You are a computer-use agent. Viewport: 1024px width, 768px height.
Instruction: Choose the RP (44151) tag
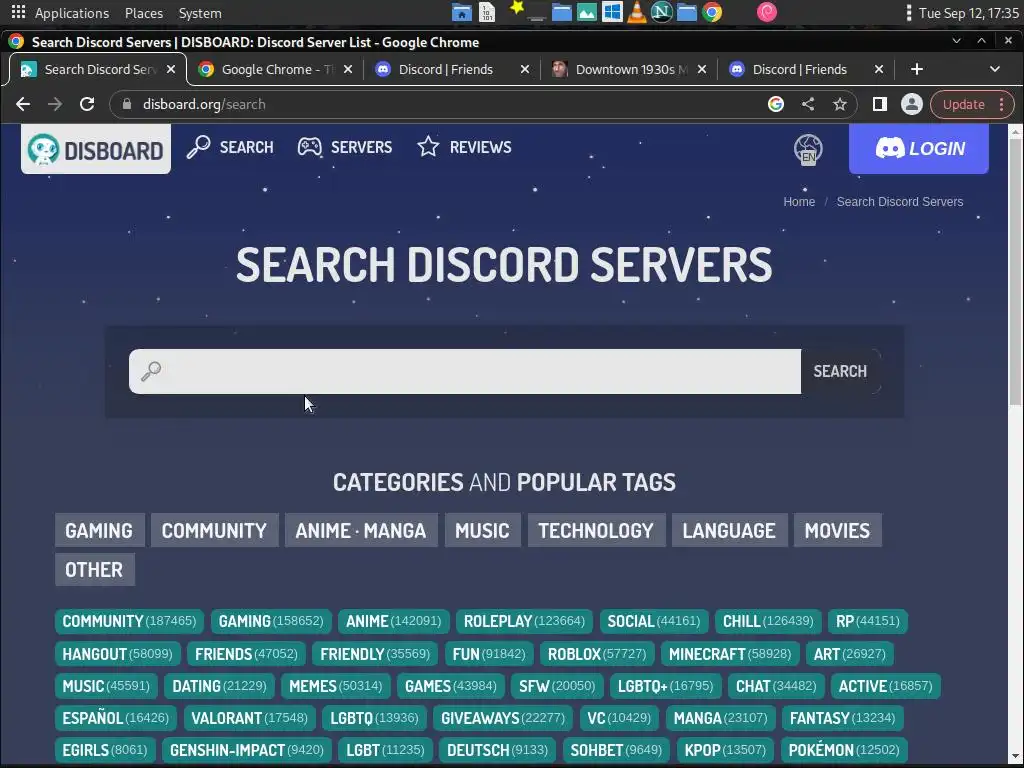pyautogui.click(x=868, y=621)
